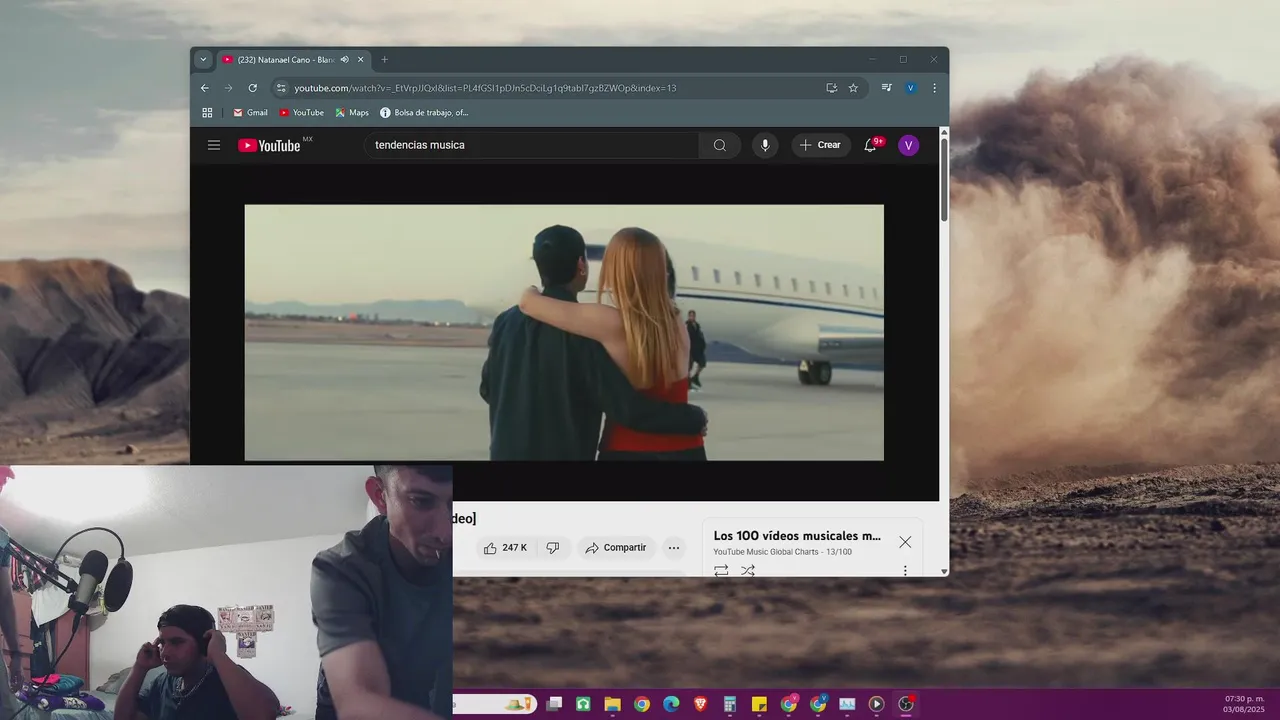Go back in Chrome browser

coord(205,88)
